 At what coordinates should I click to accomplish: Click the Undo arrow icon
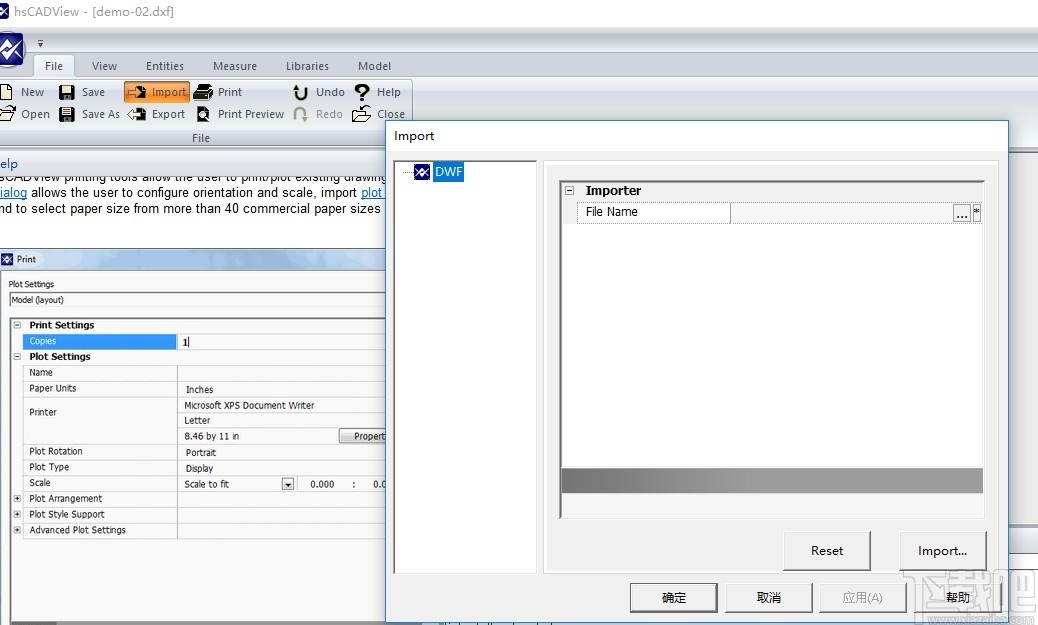tap(301, 92)
